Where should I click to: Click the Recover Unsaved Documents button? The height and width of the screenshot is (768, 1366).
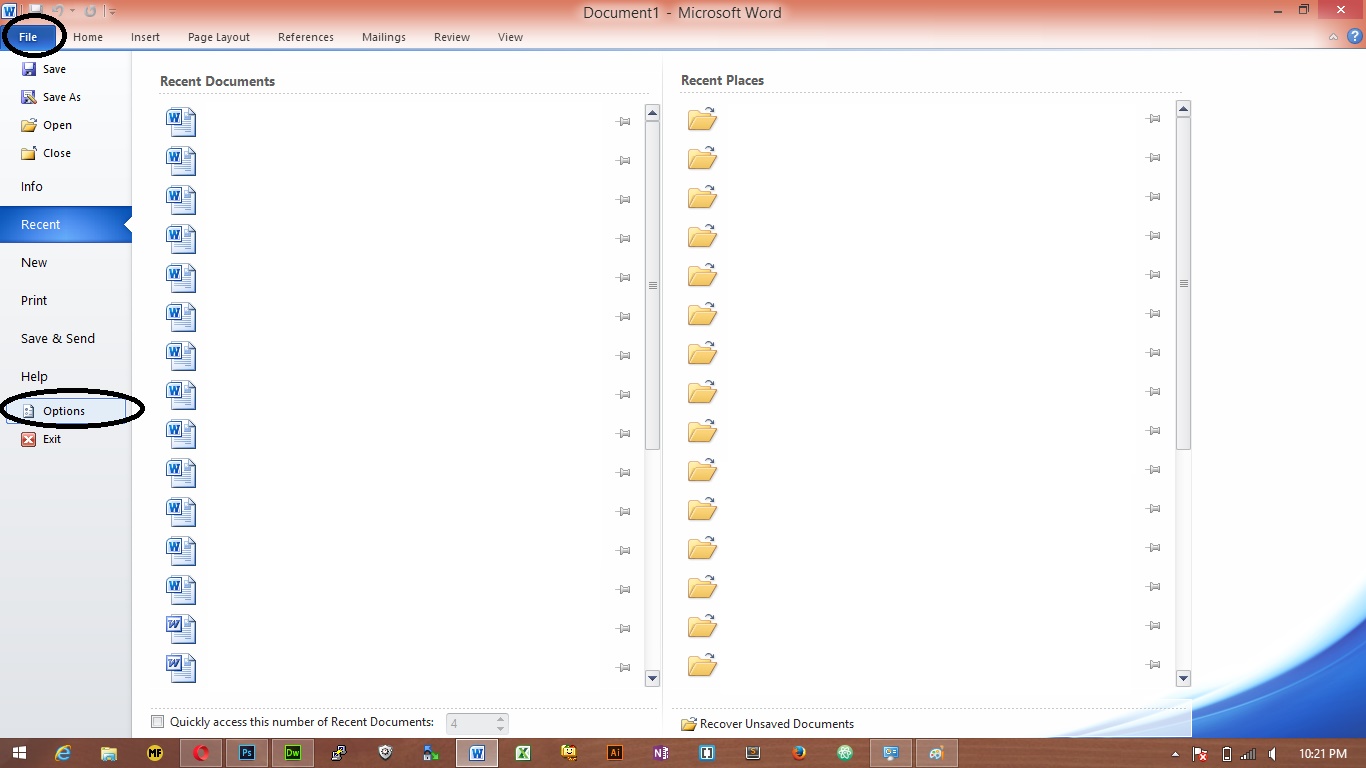[767, 724]
